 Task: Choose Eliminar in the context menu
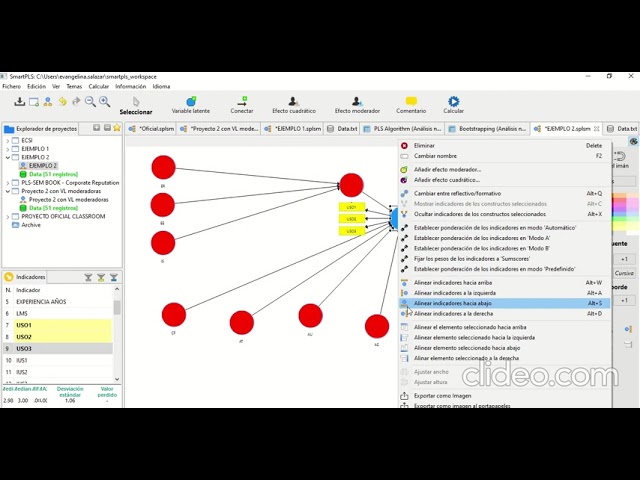click(504, 145)
